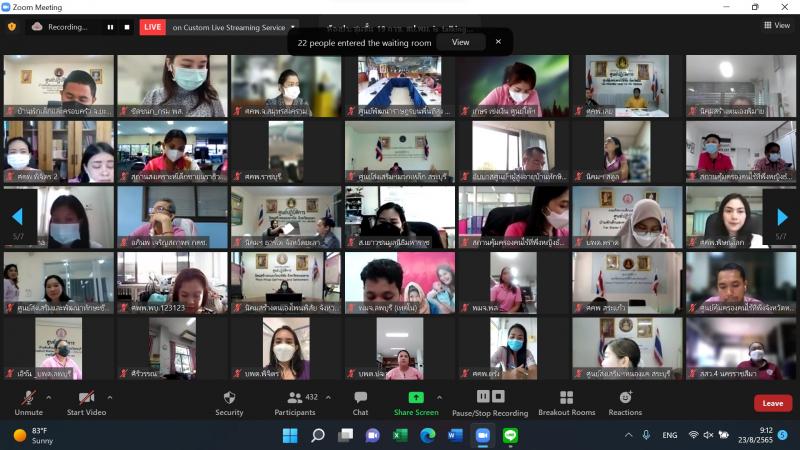Viewport: 800px width, 450px height.
Task: Click View in the waiting room notification
Action: (x=460, y=42)
